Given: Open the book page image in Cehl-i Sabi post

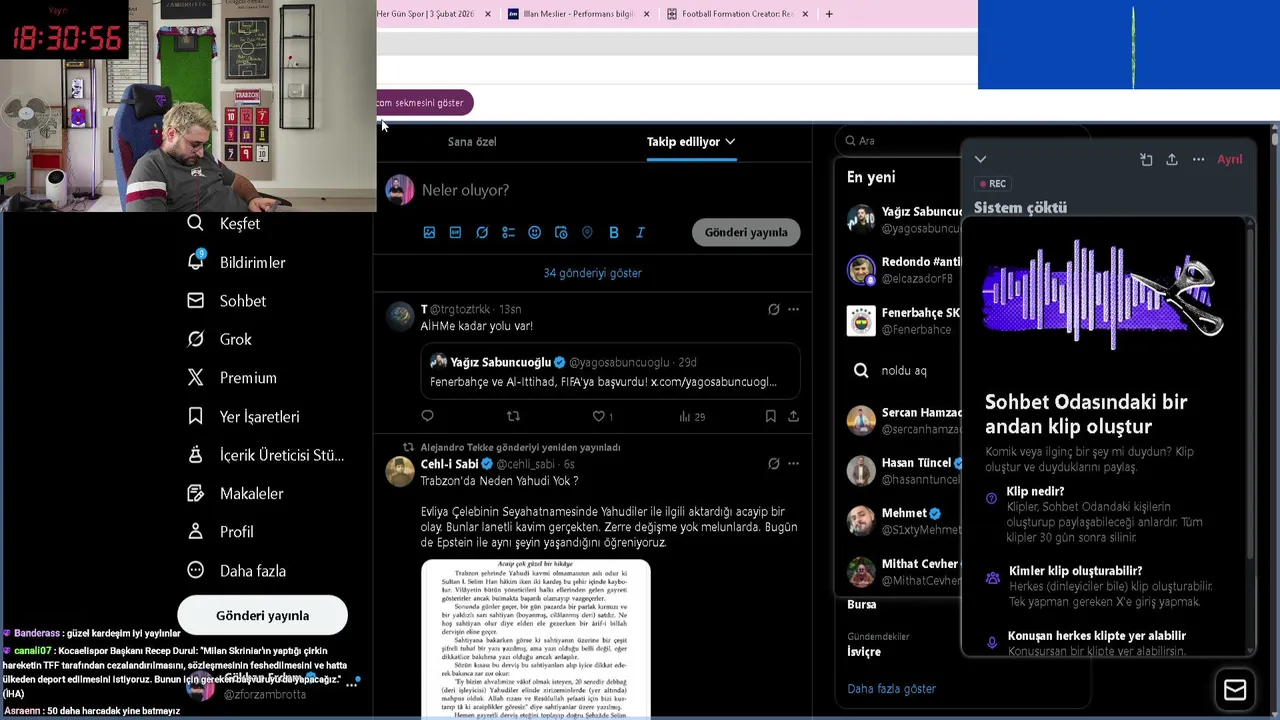Looking at the screenshot, I should point(536,639).
